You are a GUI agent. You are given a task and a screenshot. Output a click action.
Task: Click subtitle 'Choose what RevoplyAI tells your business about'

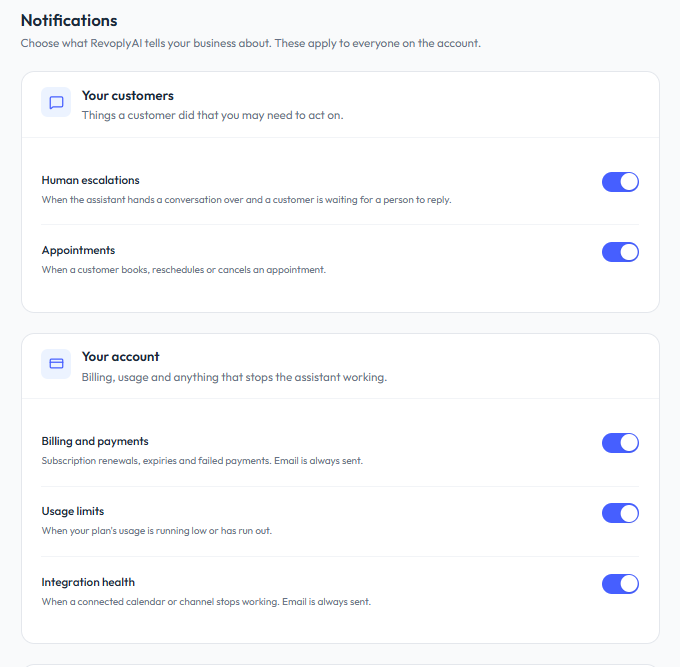click(146, 43)
